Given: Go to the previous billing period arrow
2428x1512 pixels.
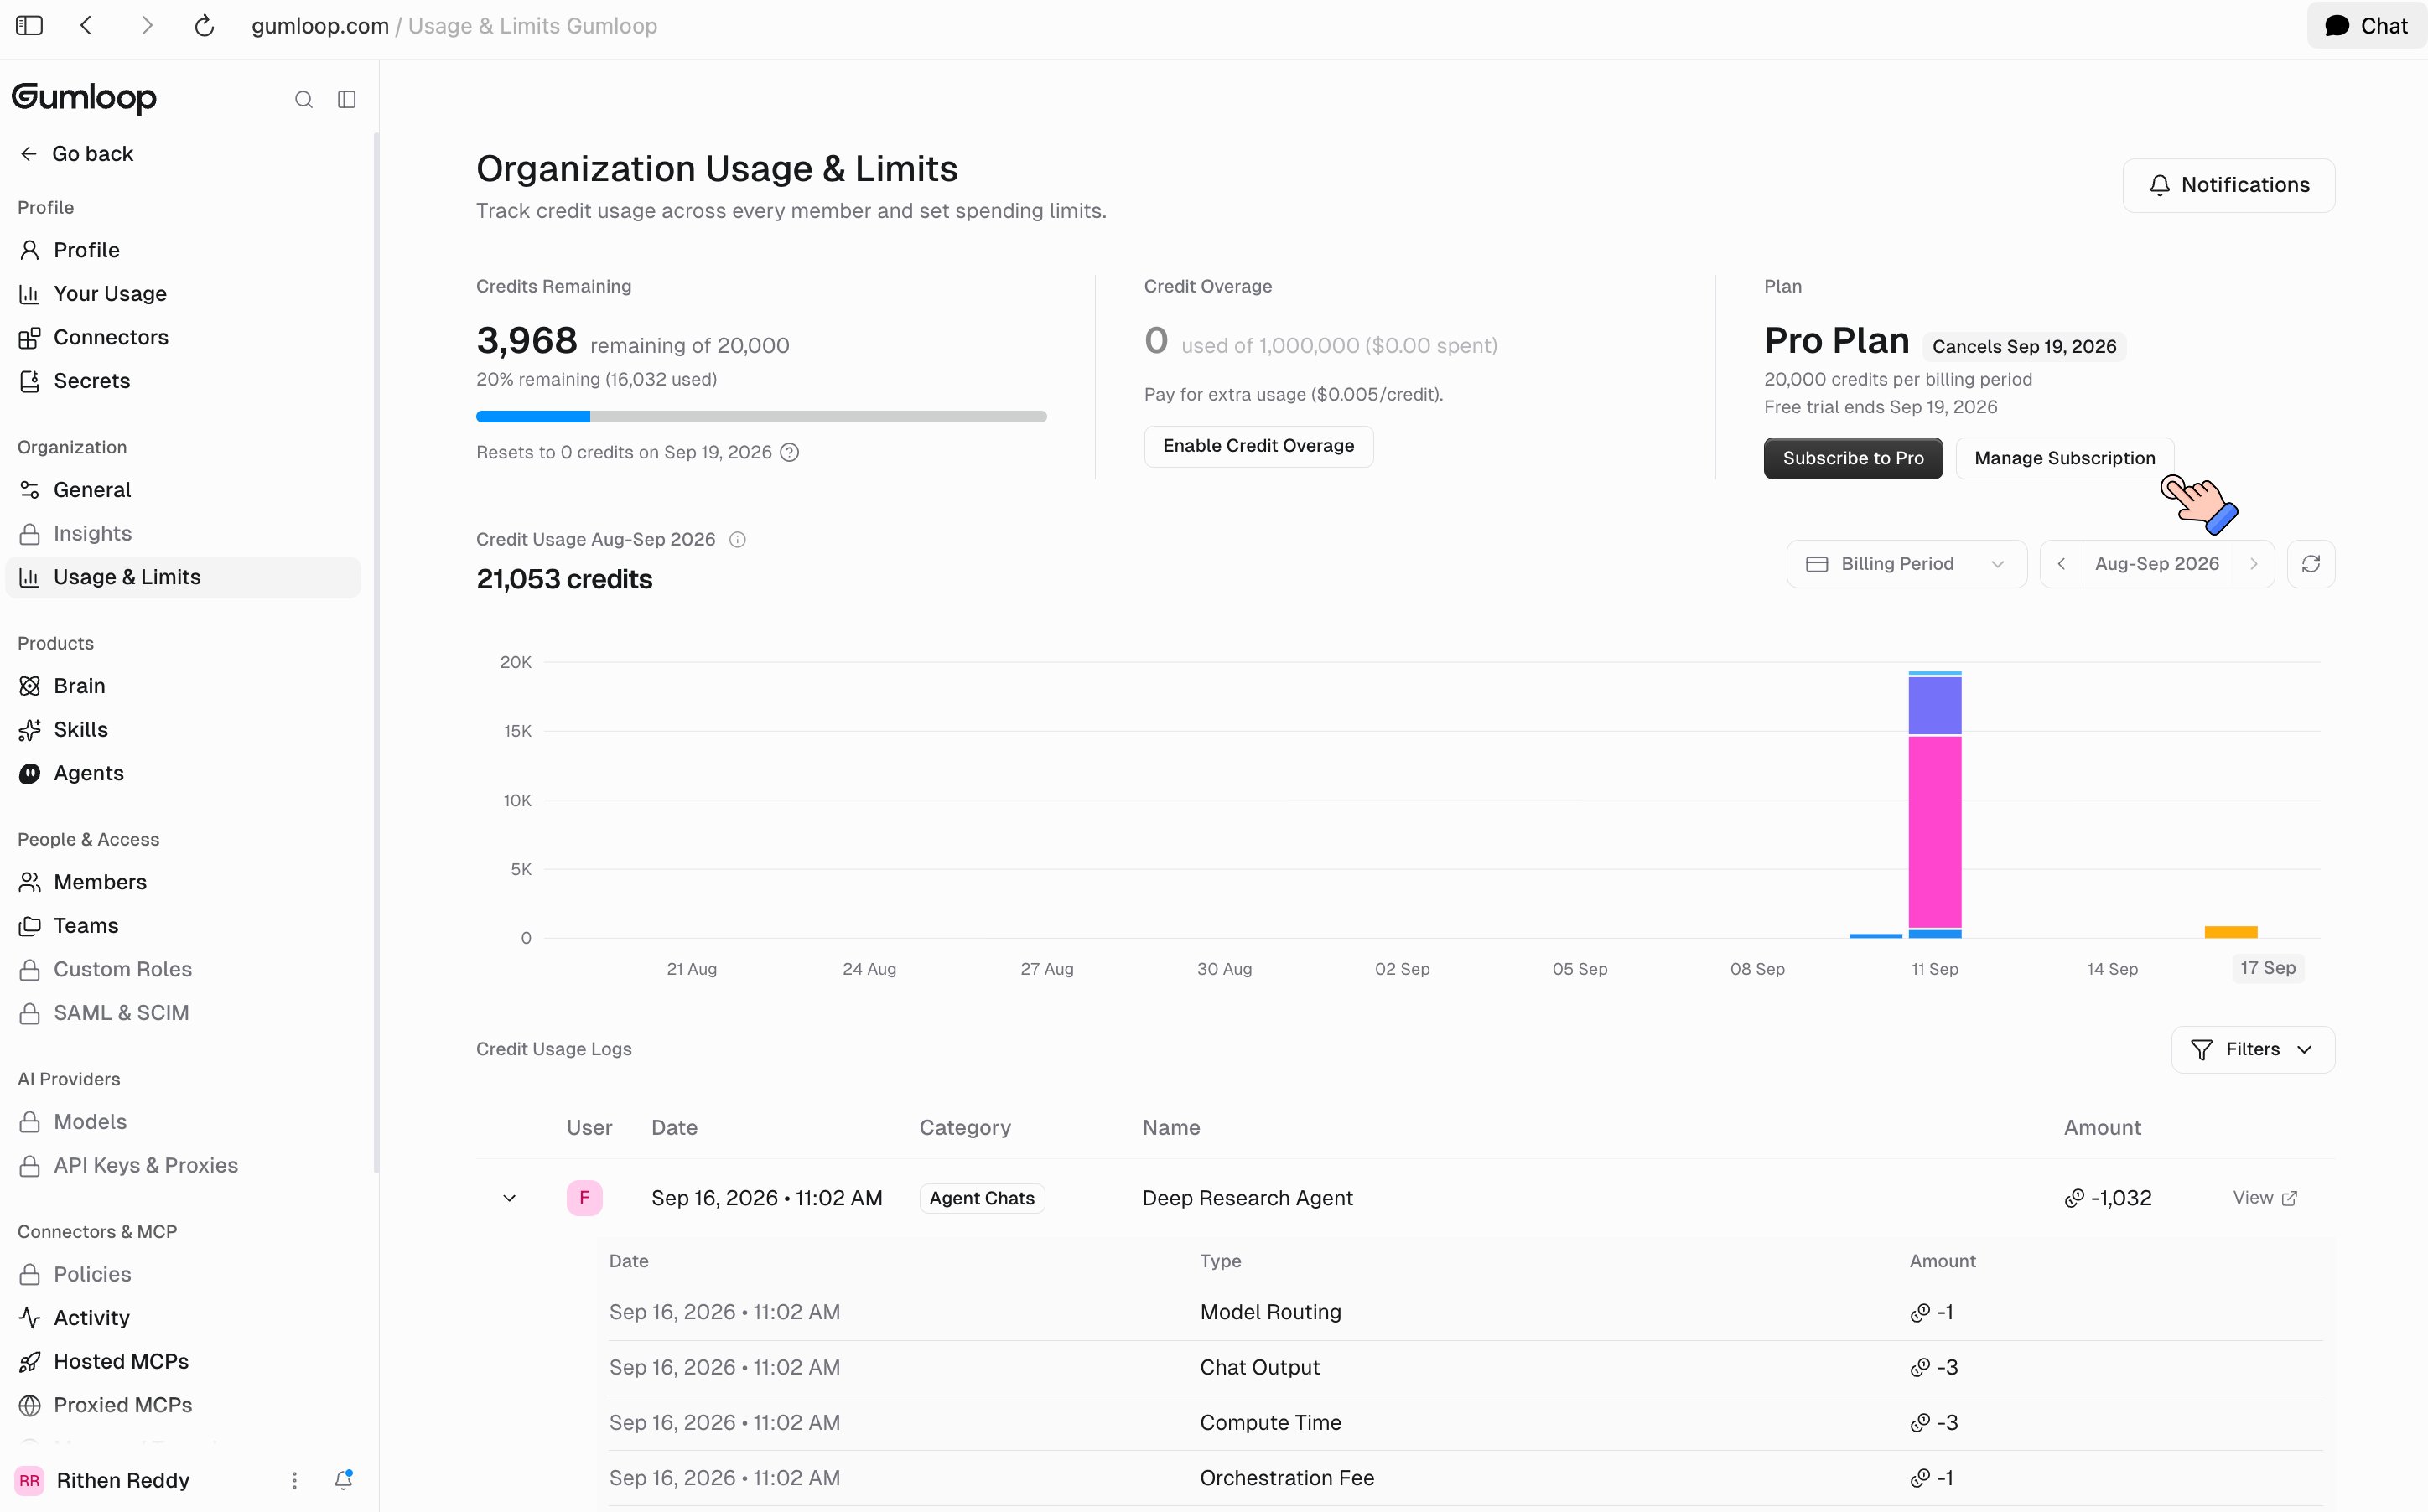Looking at the screenshot, I should [2061, 564].
